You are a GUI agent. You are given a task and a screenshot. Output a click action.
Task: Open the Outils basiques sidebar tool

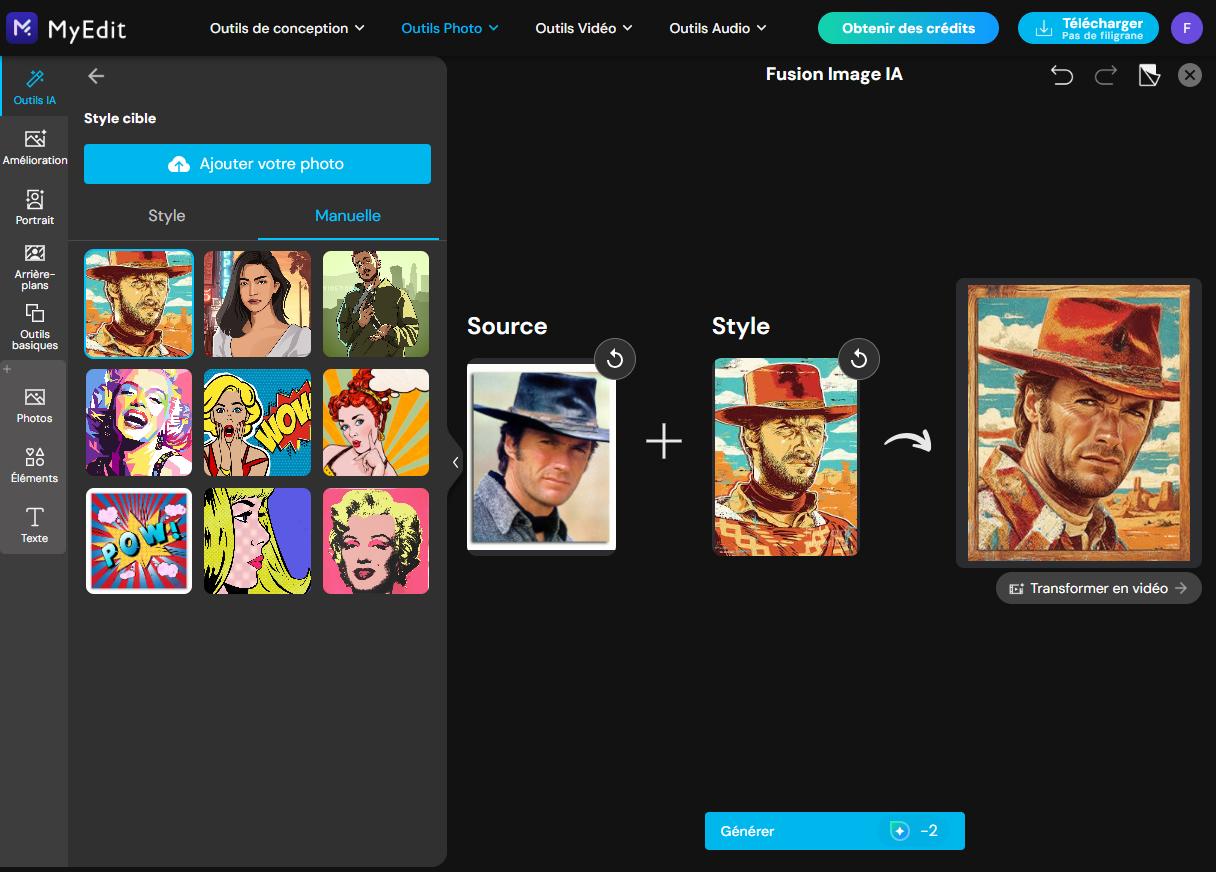tap(35, 327)
